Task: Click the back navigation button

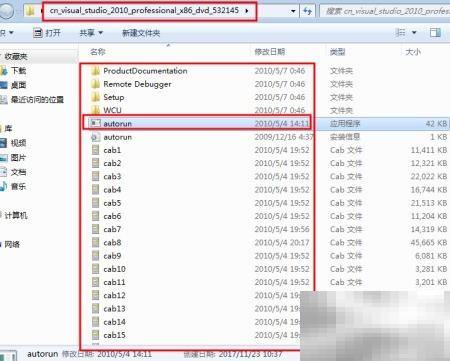Action: pyautogui.click(x=6, y=11)
